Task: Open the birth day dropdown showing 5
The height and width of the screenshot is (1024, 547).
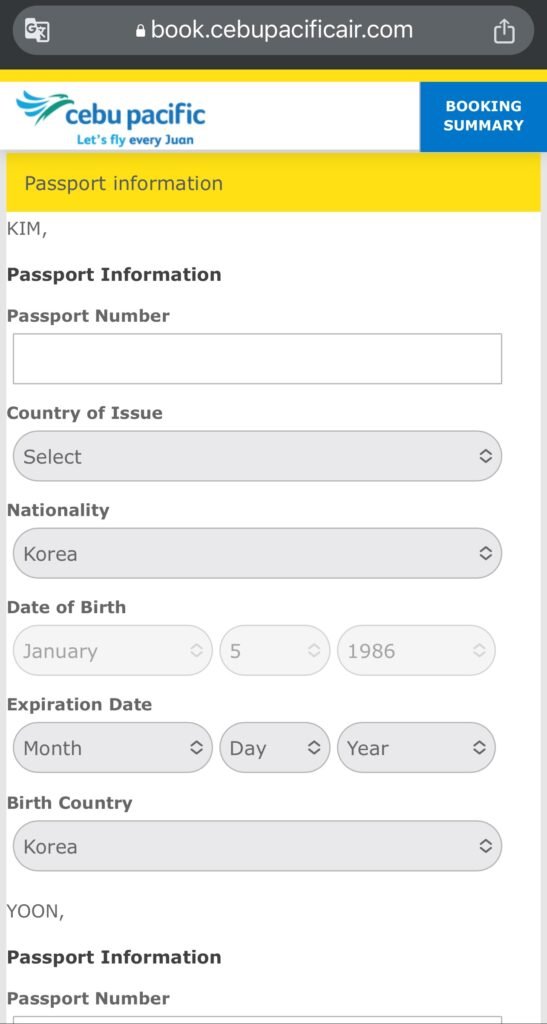Action: 275,650
